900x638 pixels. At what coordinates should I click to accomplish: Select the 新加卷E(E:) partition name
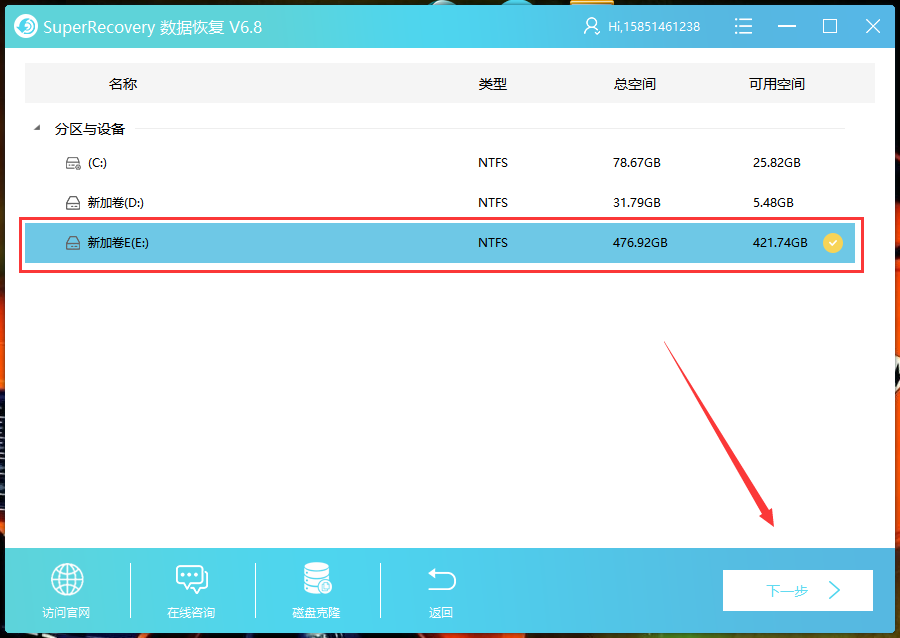(118, 243)
